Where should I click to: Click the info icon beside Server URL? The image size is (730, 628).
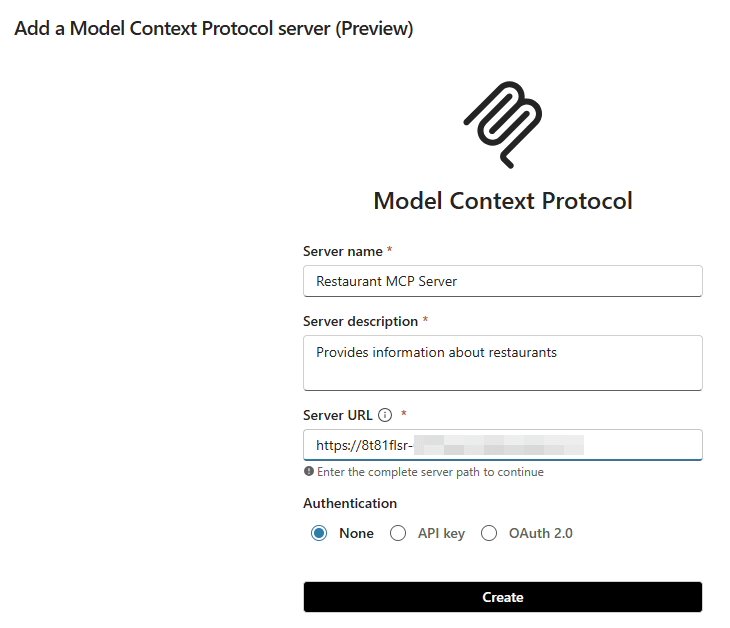tap(385, 415)
